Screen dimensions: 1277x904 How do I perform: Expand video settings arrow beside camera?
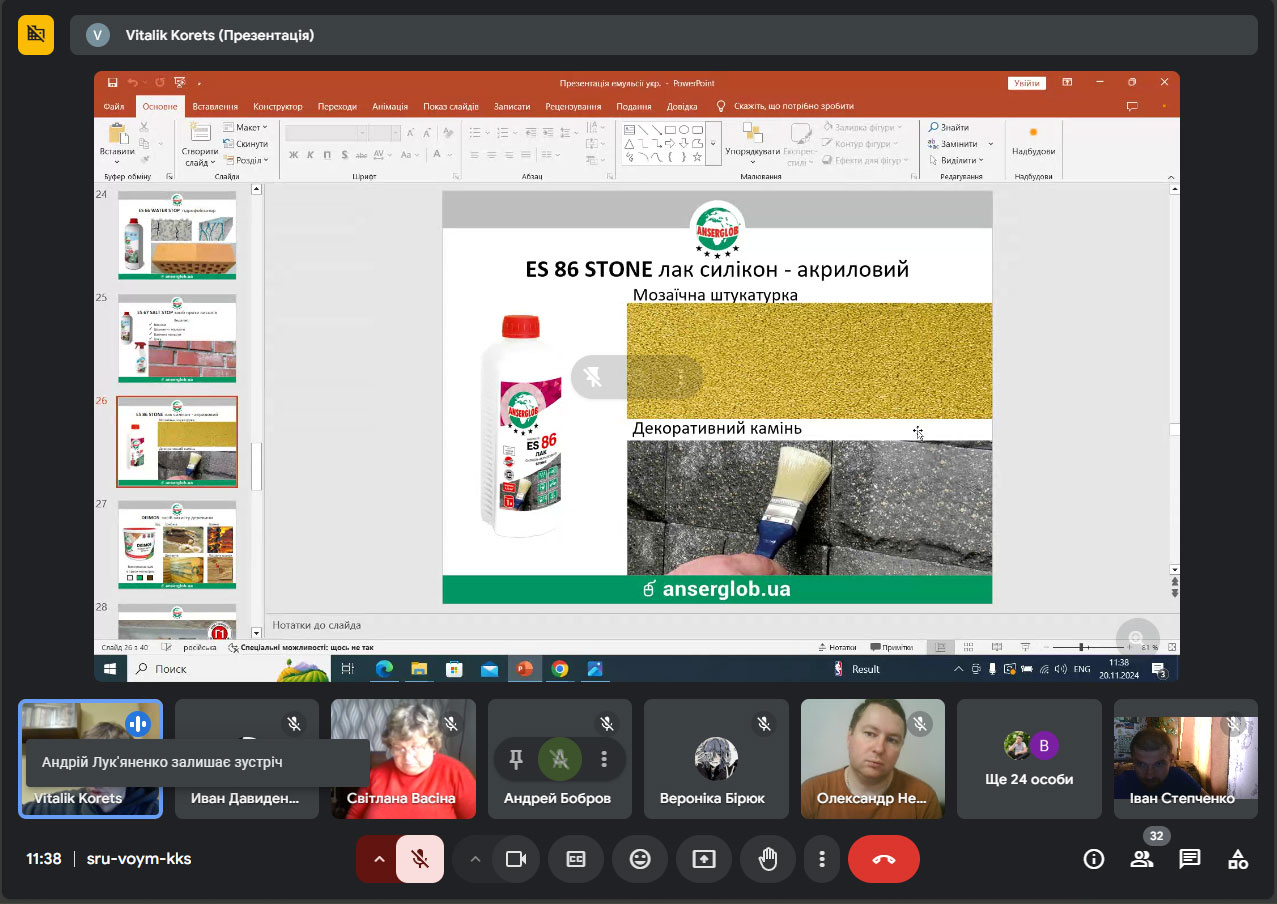(475, 859)
